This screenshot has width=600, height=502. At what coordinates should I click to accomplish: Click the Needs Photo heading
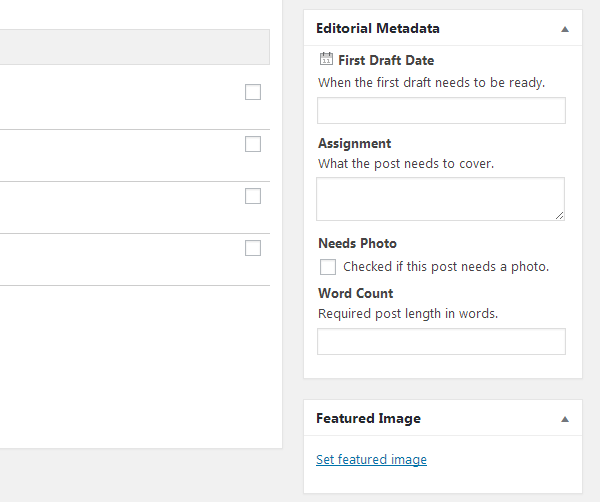357,243
